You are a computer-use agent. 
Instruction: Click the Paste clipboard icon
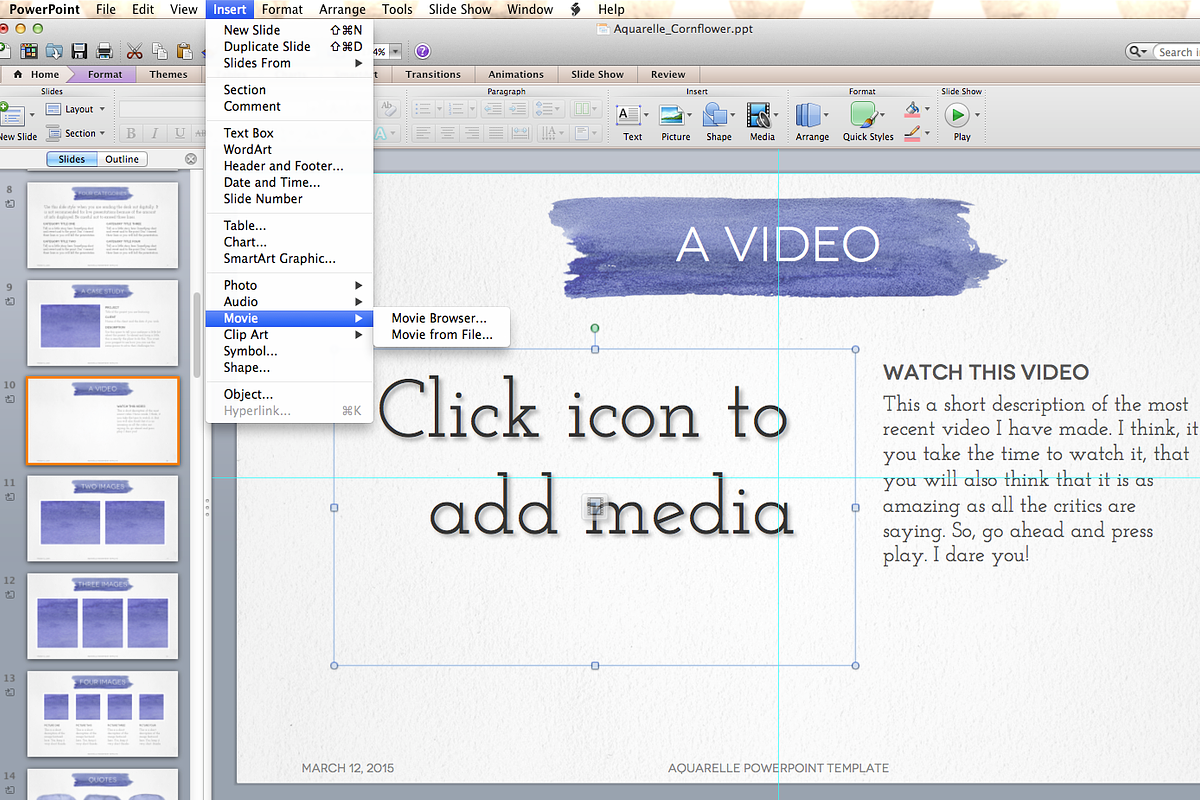point(184,51)
